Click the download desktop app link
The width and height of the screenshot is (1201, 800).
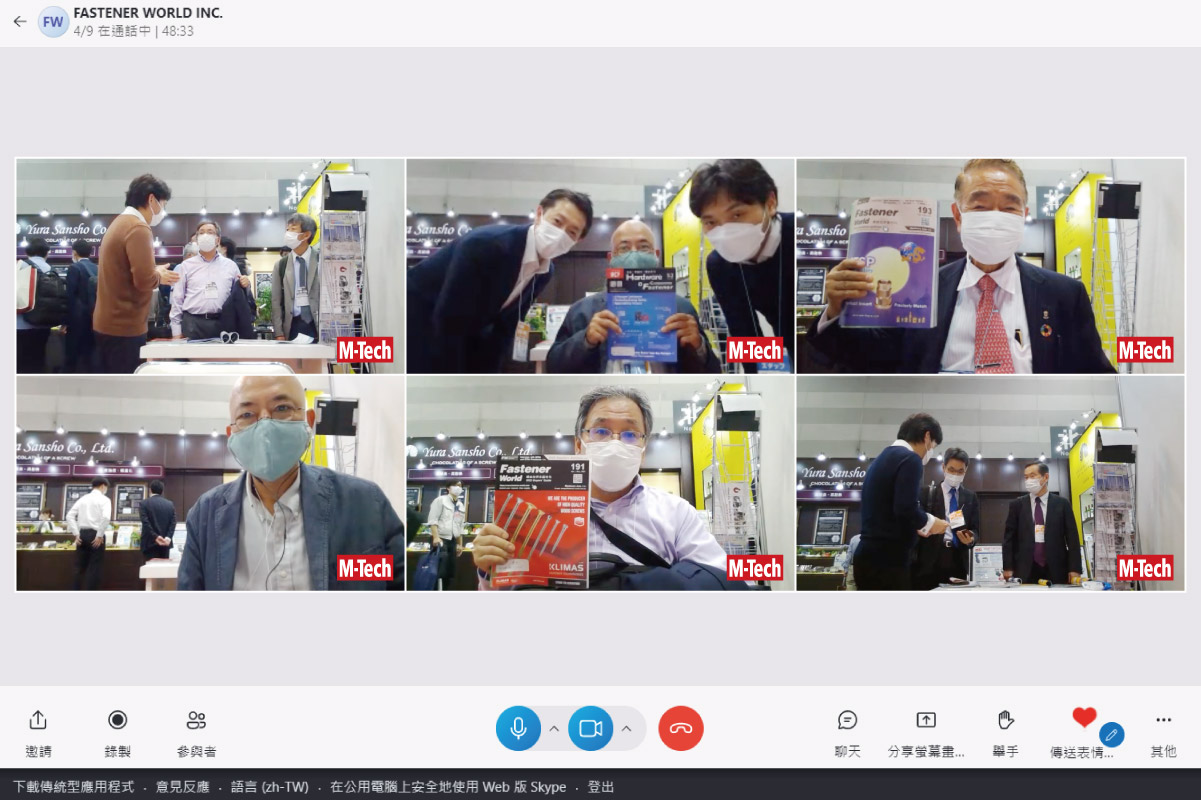tap(73, 787)
